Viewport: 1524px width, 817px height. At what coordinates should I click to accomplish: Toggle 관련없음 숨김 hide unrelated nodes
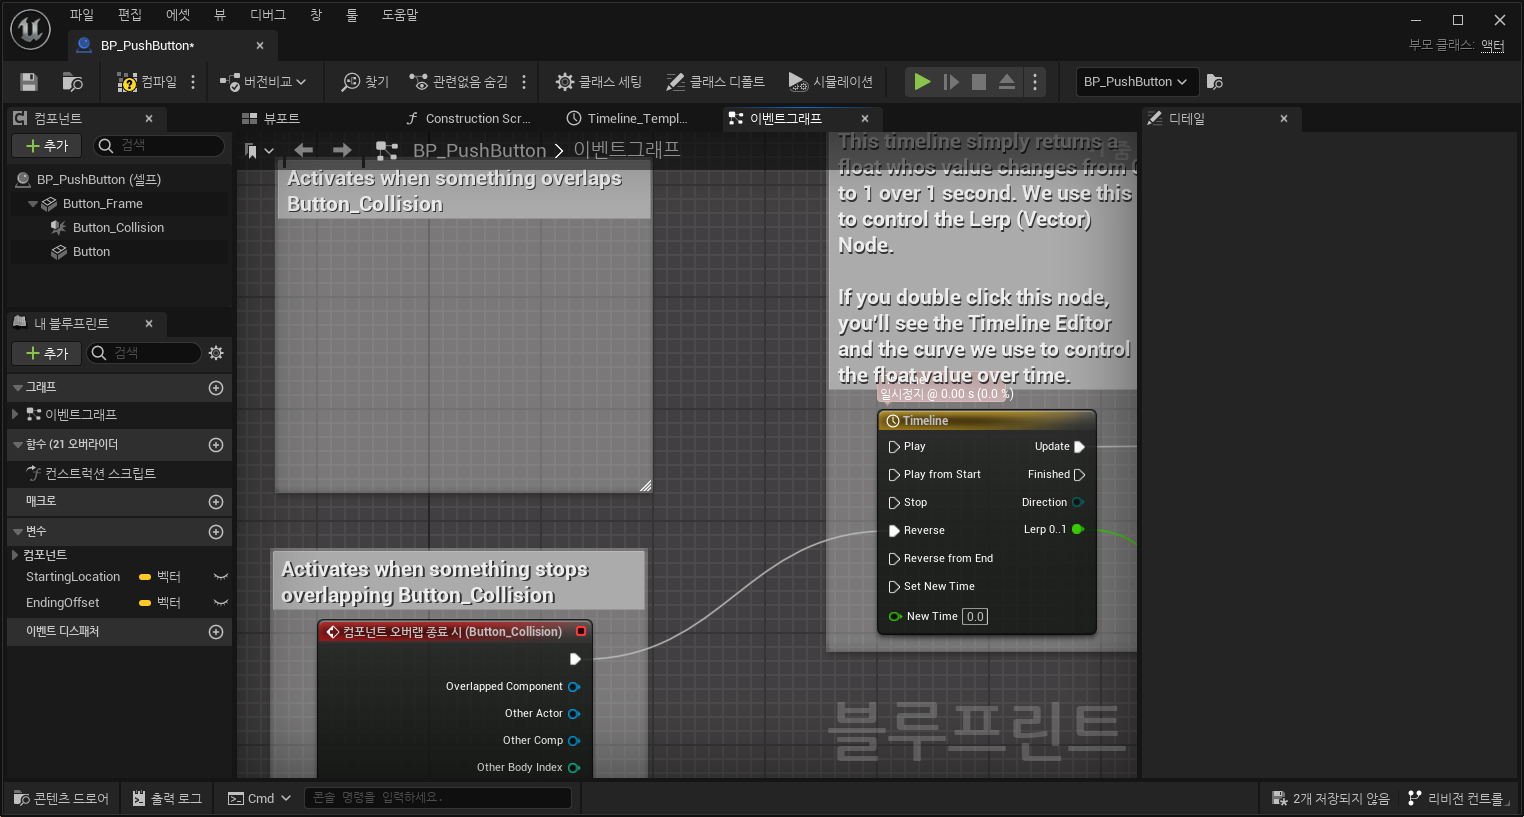pos(459,82)
